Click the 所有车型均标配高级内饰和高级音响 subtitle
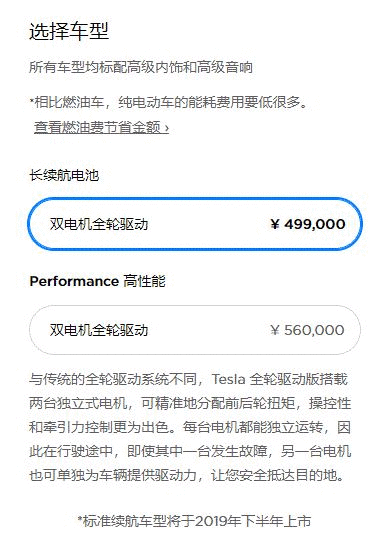384x551 pixels. (141, 67)
